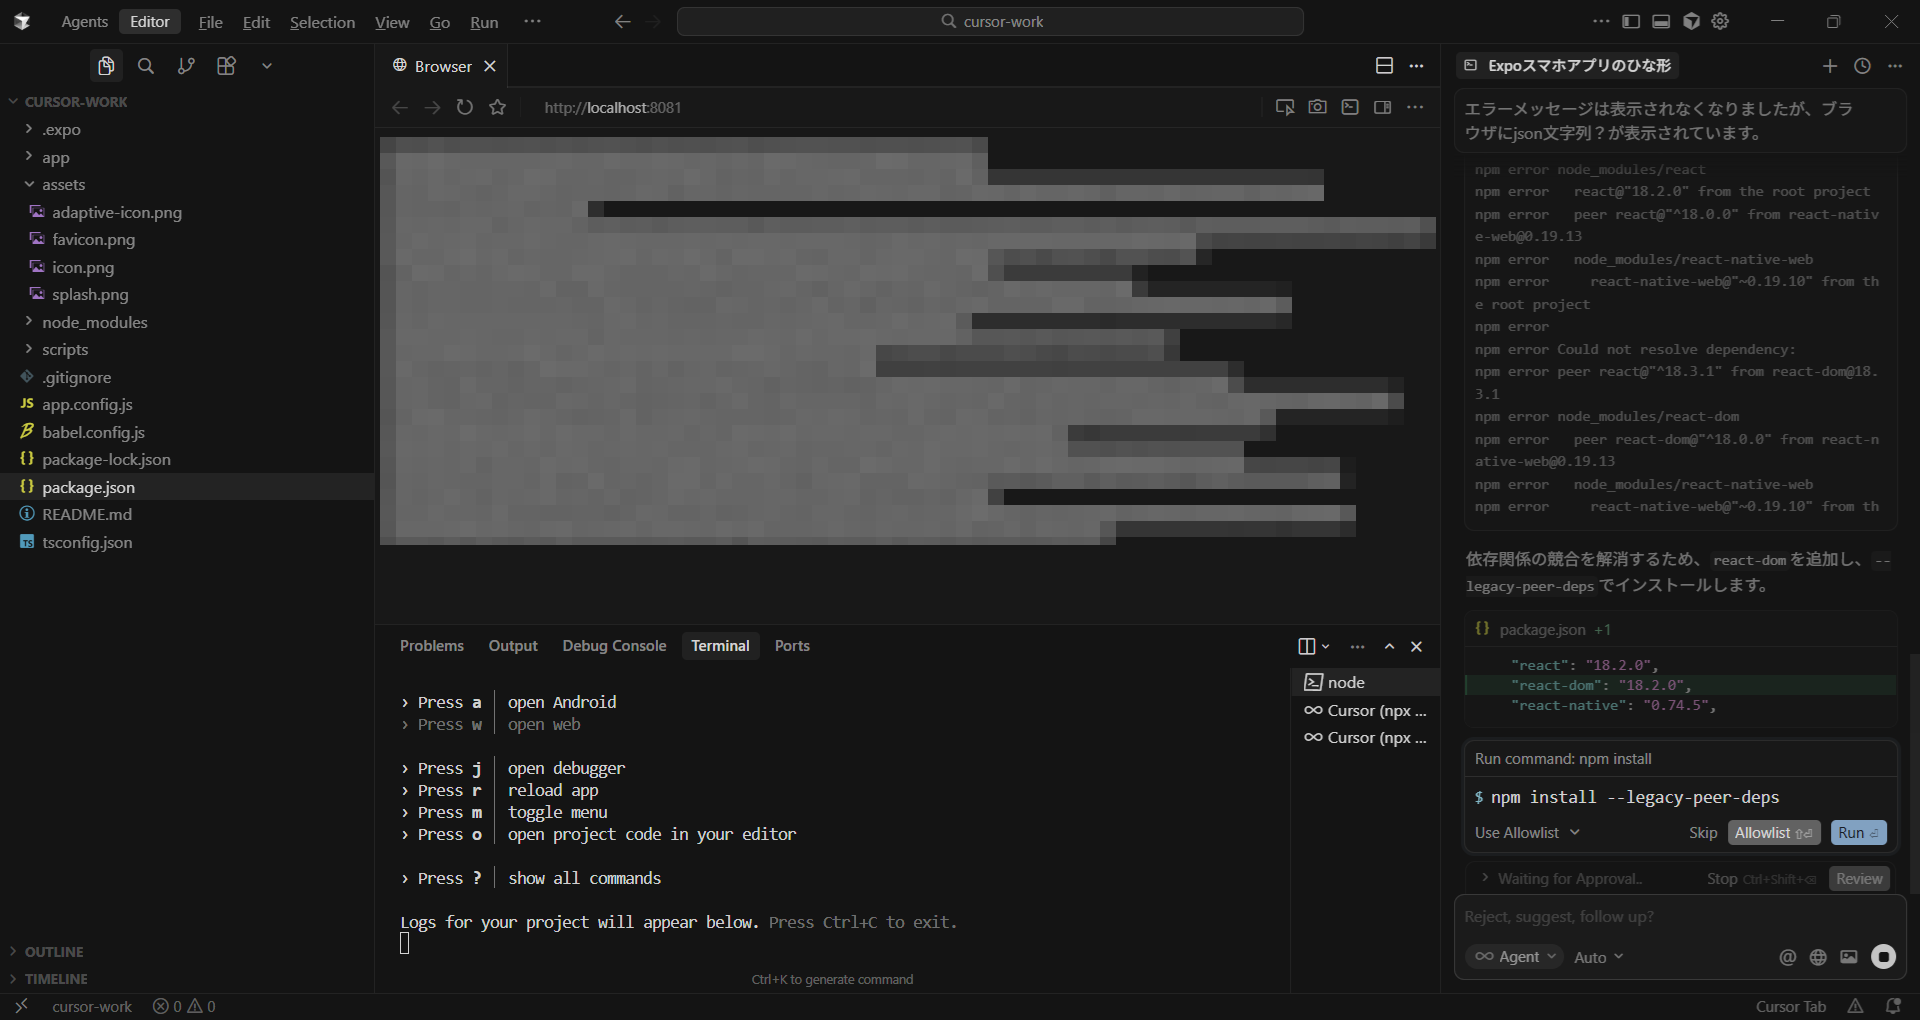Expand the node_modules folder
The image size is (1920, 1020).
[x=94, y=322]
